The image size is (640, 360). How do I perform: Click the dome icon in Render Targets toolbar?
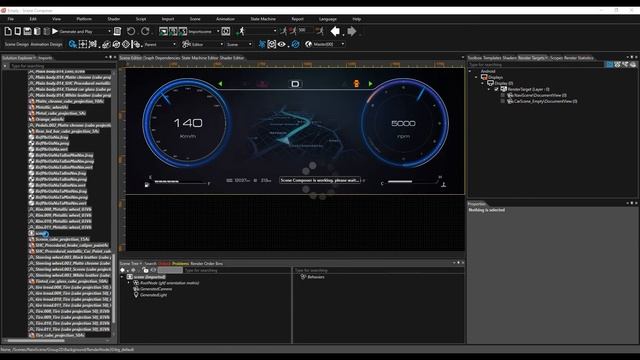[x=633, y=64]
